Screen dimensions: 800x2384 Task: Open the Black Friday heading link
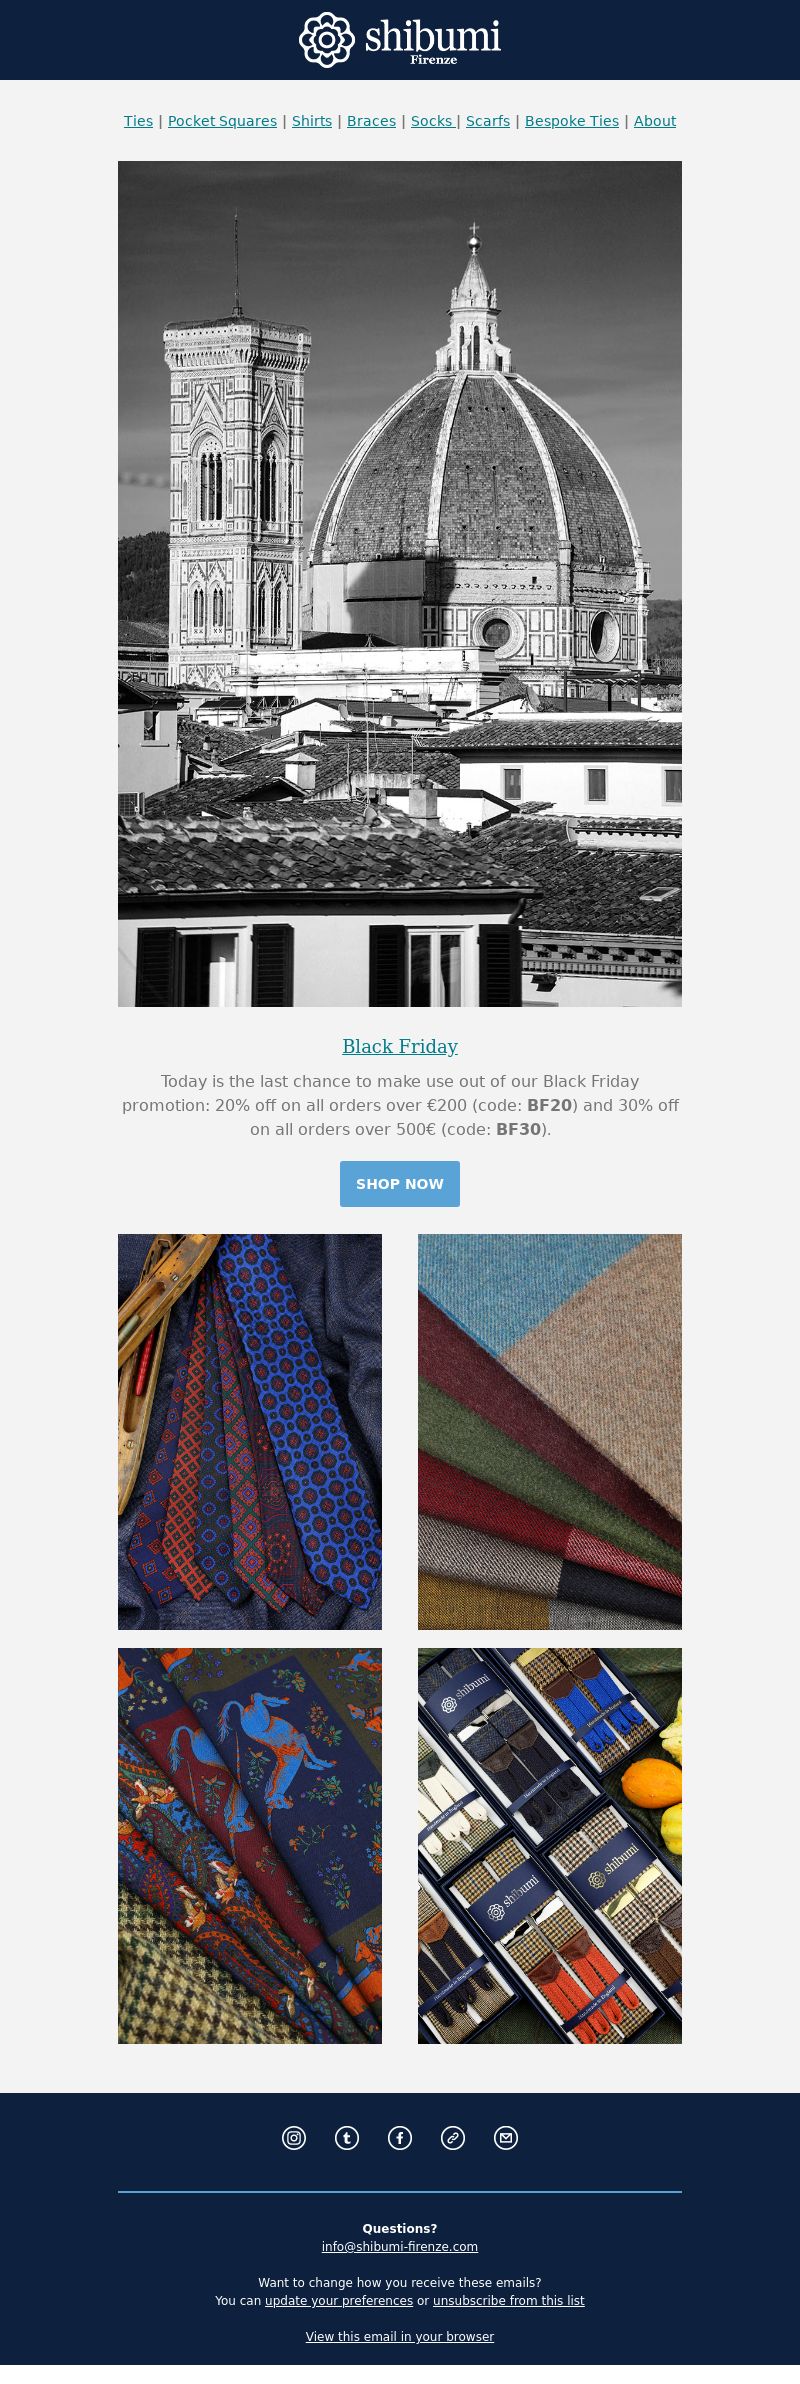tap(400, 1046)
